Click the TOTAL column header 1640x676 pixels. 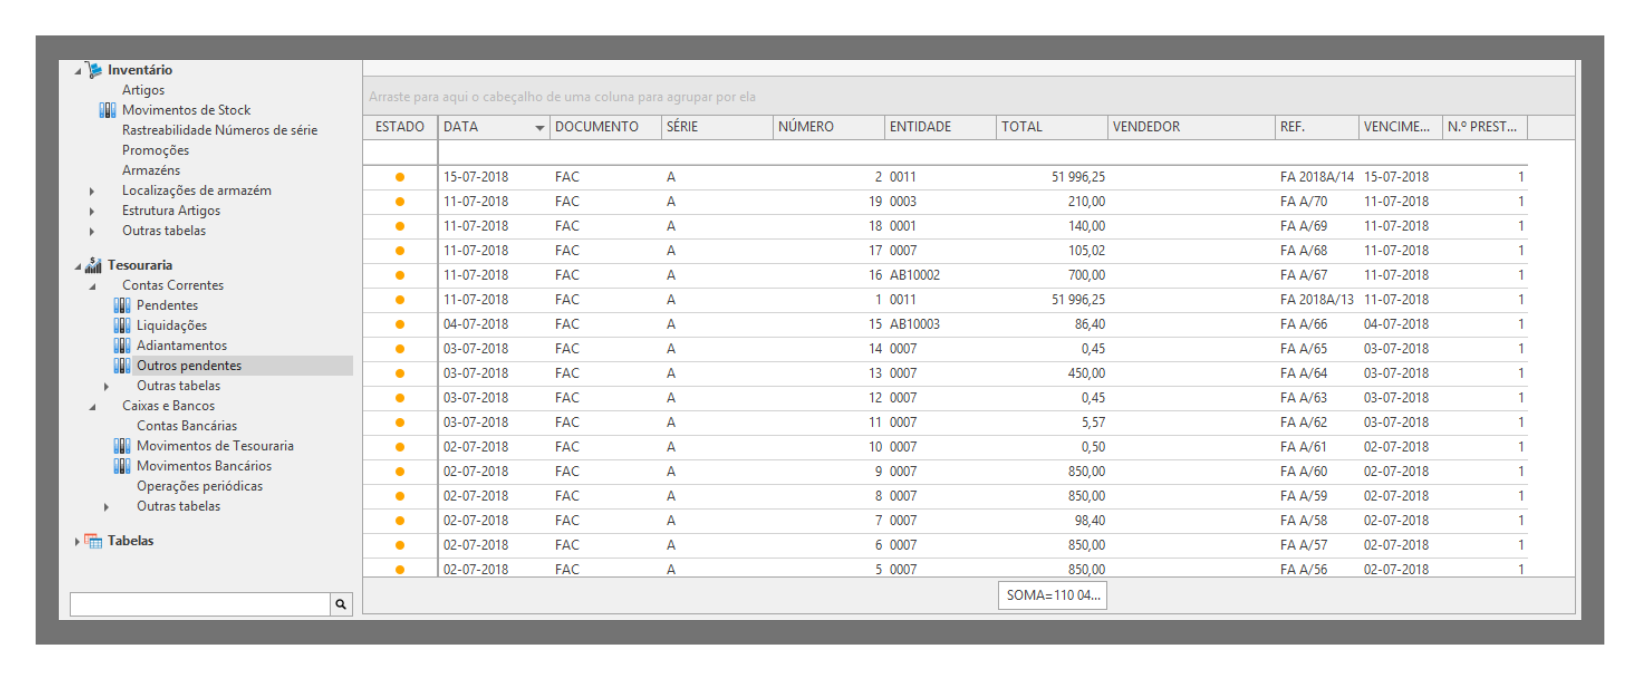(1050, 127)
